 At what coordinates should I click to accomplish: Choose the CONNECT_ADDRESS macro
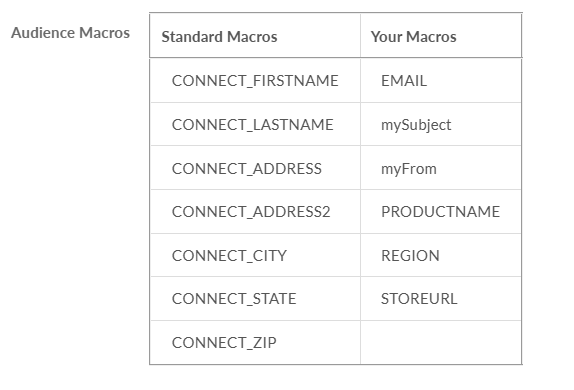coord(247,169)
